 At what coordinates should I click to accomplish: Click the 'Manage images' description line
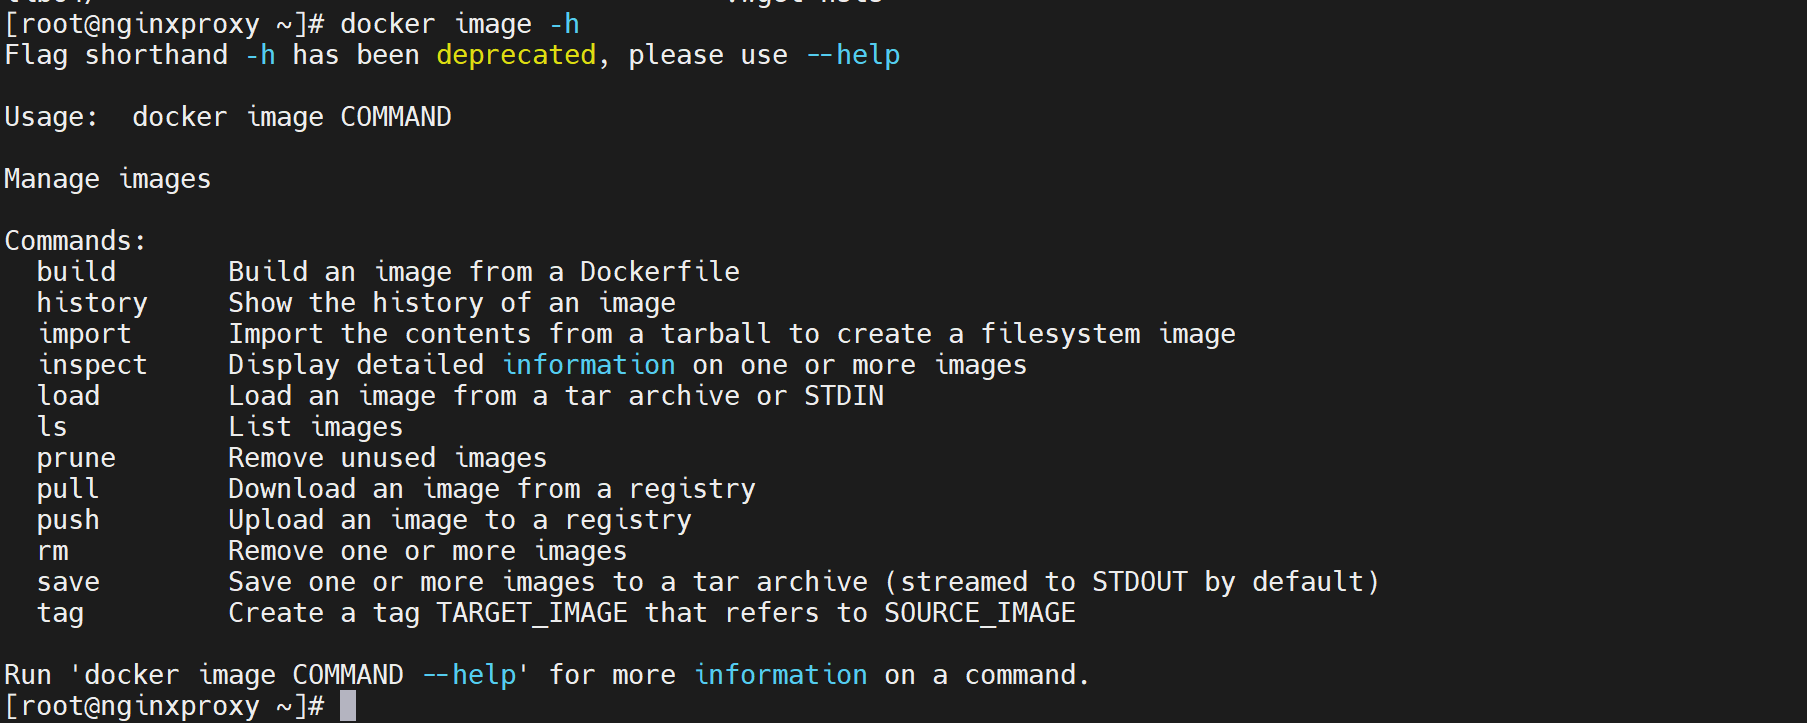(107, 179)
